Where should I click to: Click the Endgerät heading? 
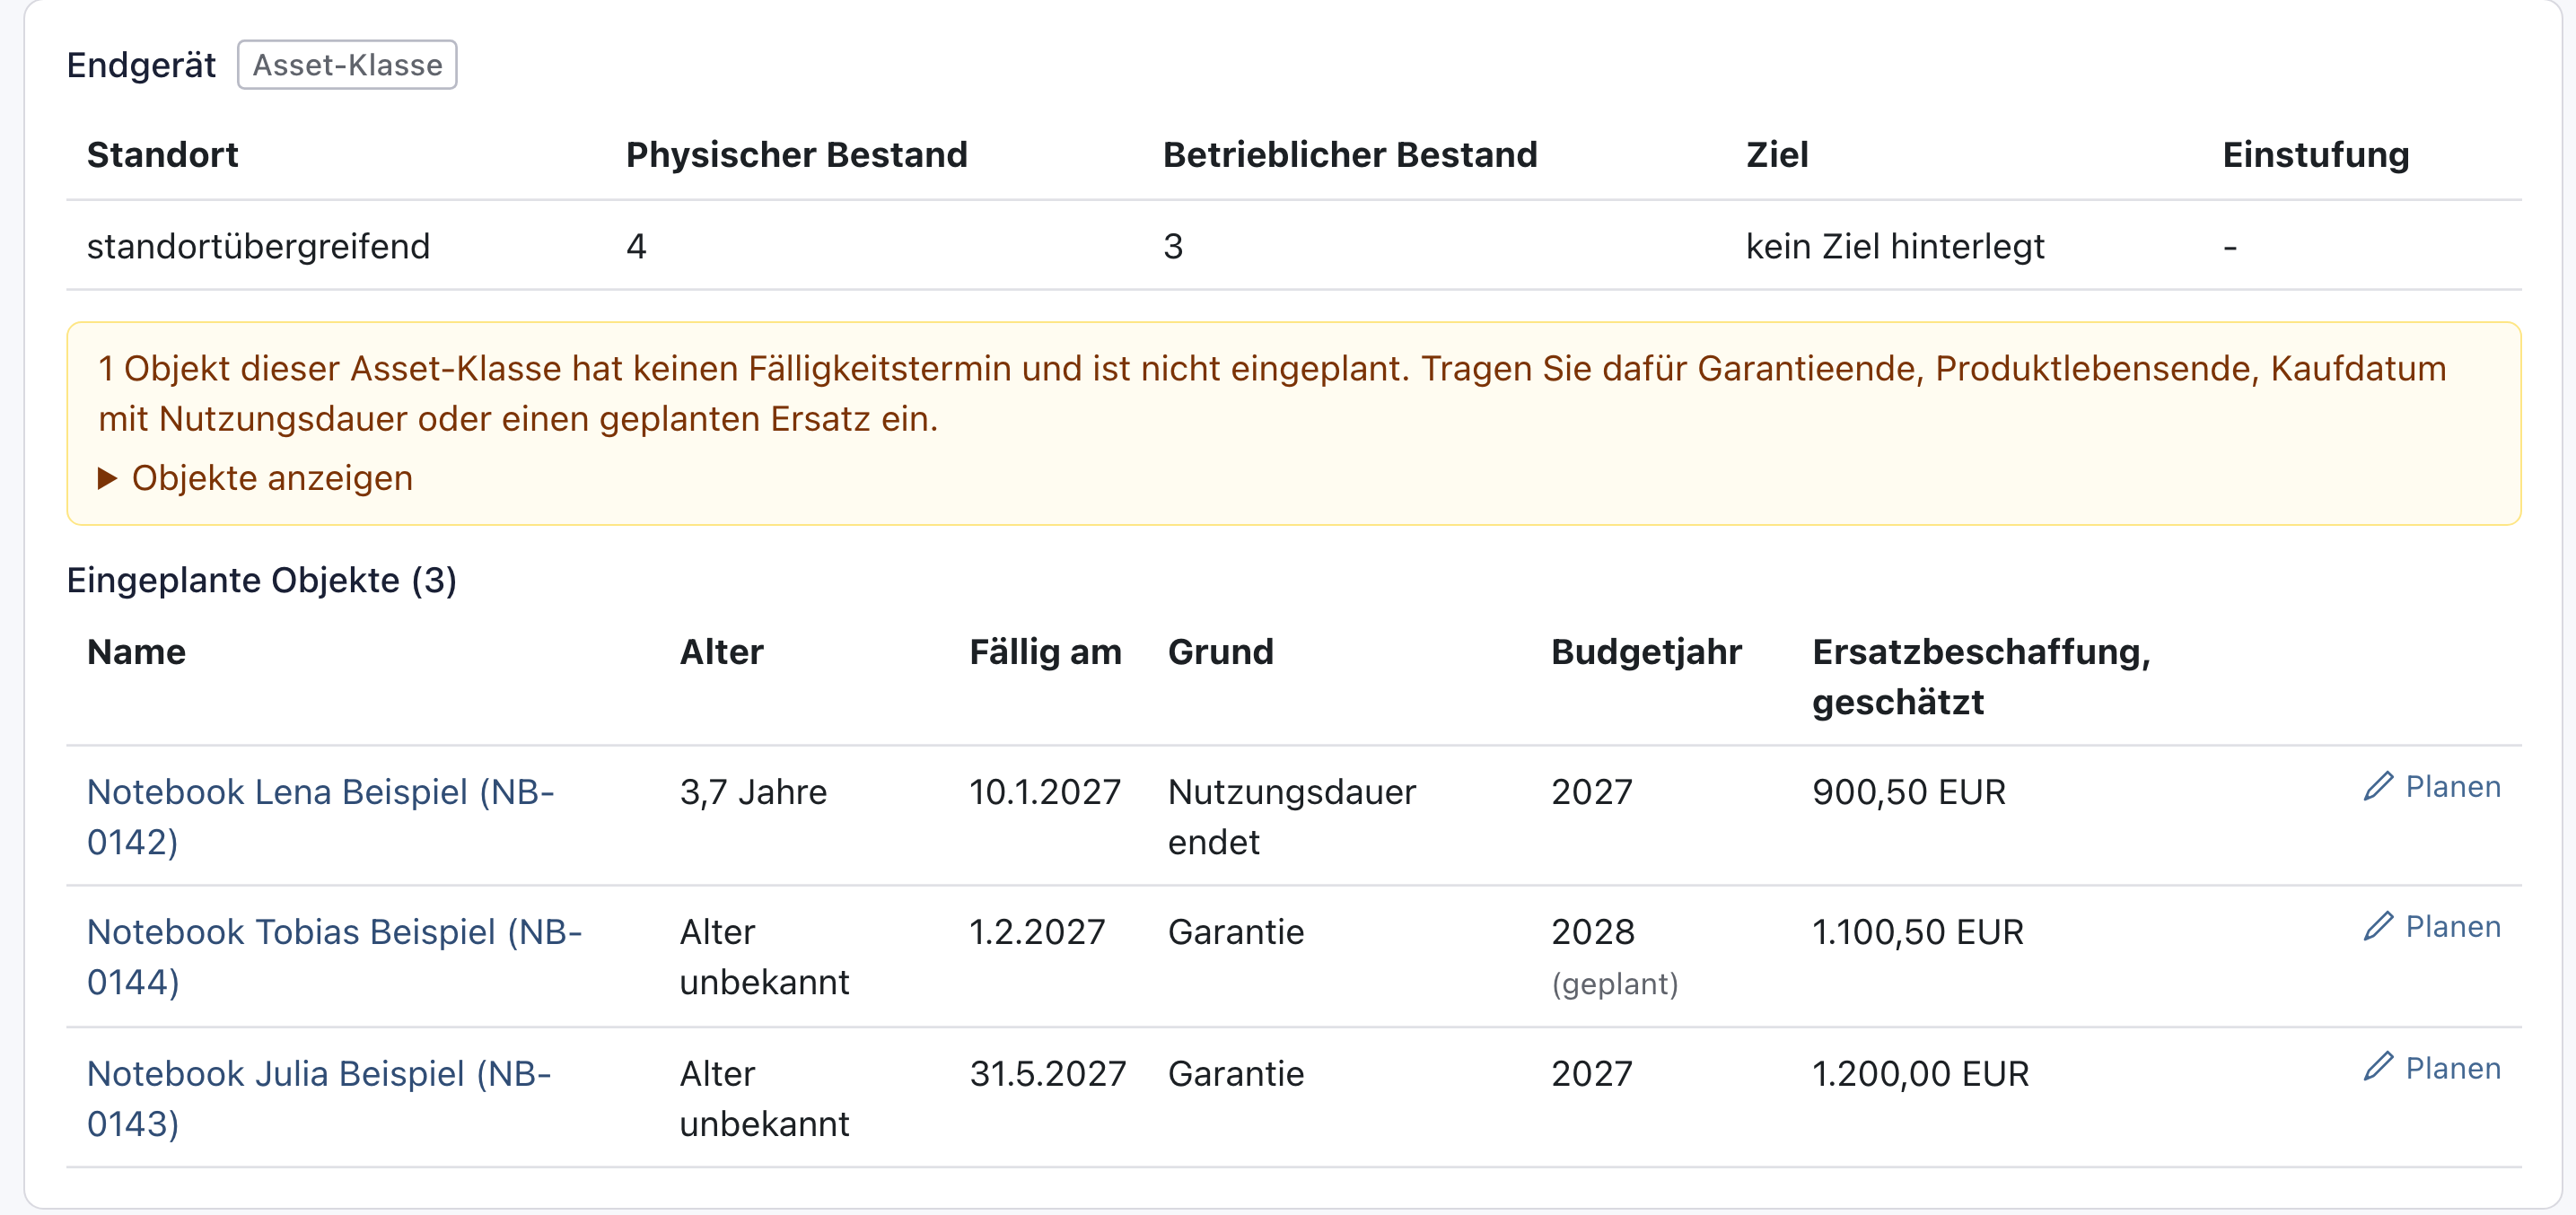click(x=141, y=65)
